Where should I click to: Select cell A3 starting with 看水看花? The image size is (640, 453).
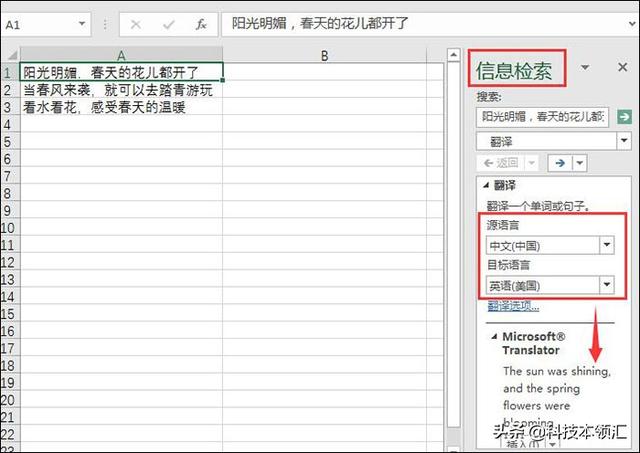coord(121,107)
